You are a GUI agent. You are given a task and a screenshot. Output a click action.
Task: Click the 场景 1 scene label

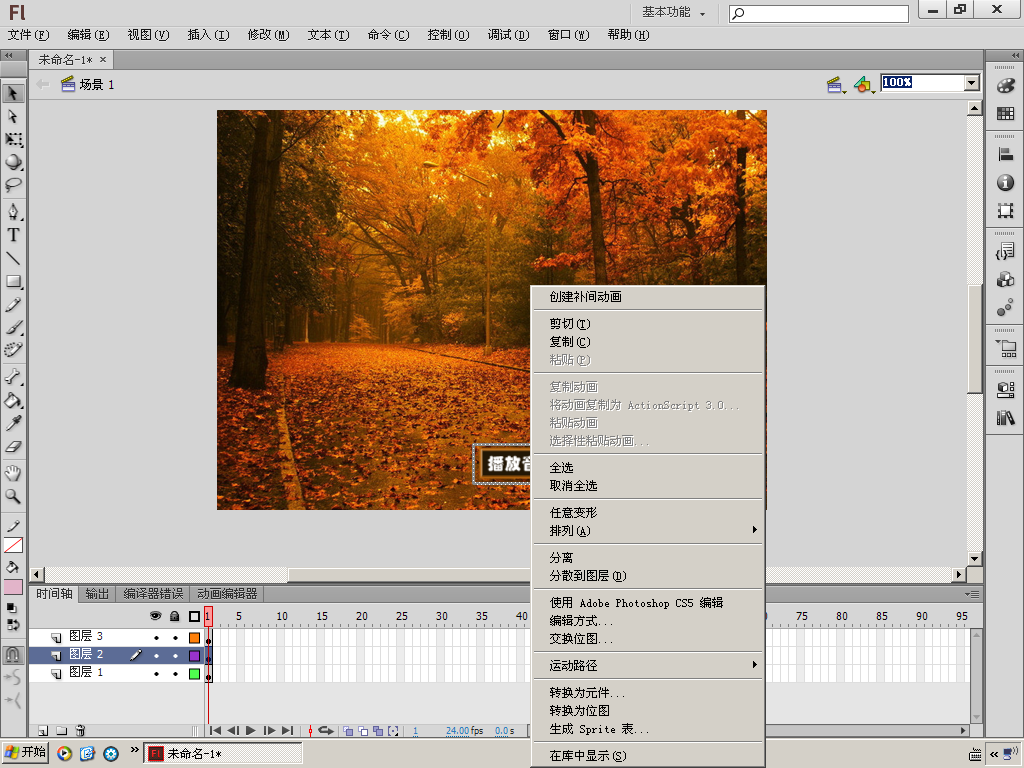point(97,84)
